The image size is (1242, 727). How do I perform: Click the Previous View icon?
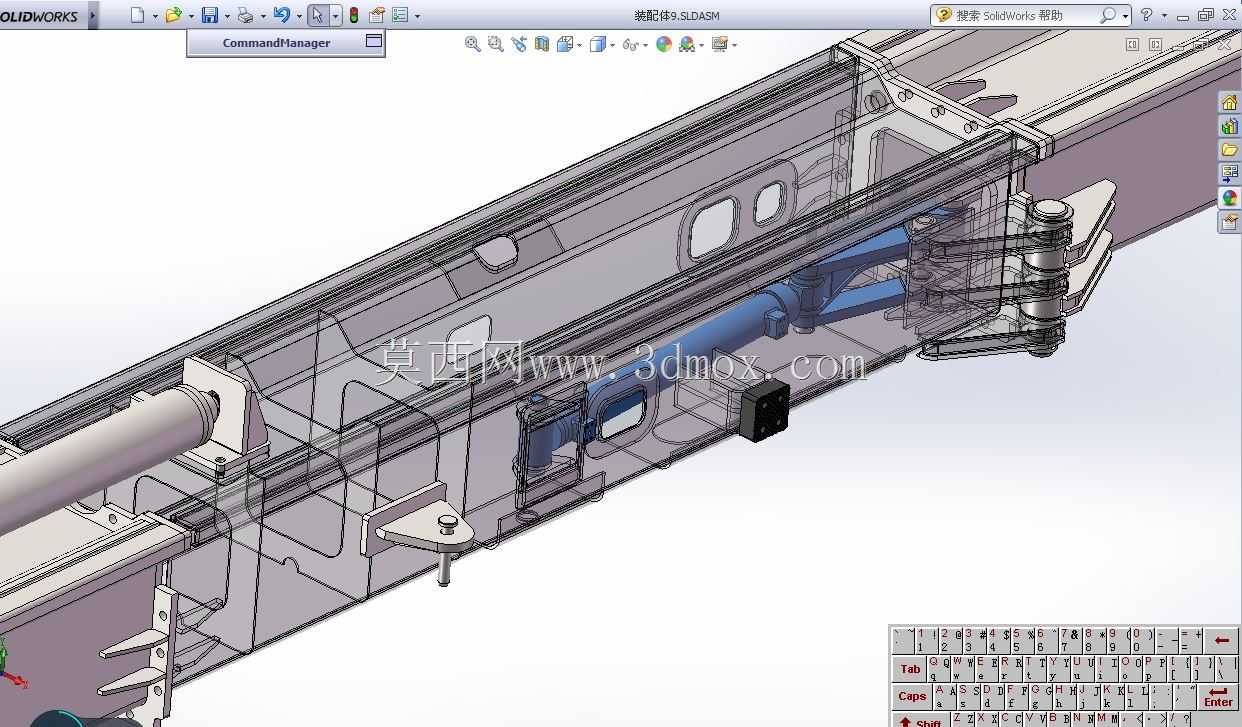click(519, 44)
